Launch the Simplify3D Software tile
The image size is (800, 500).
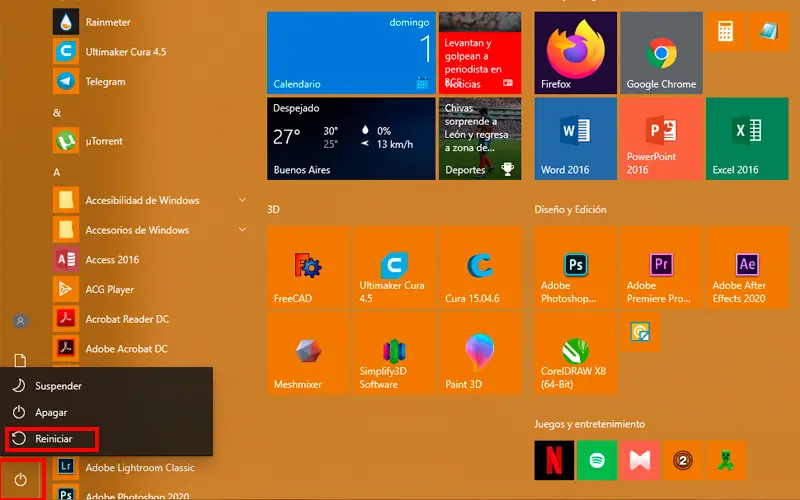point(394,353)
